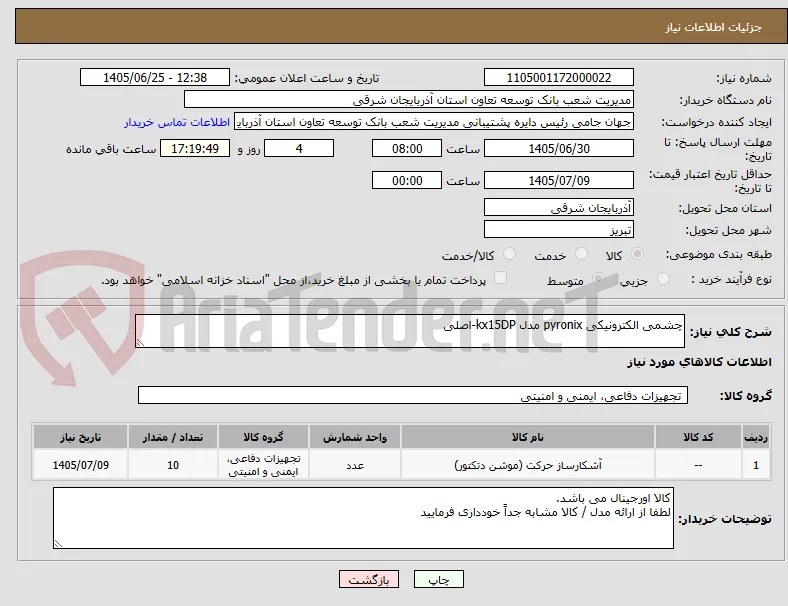Image resolution: width=788 pixels, height=606 pixels.
Task: Click delivery city field تبریز
Action: pyautogui.click(x=559, y=229)
